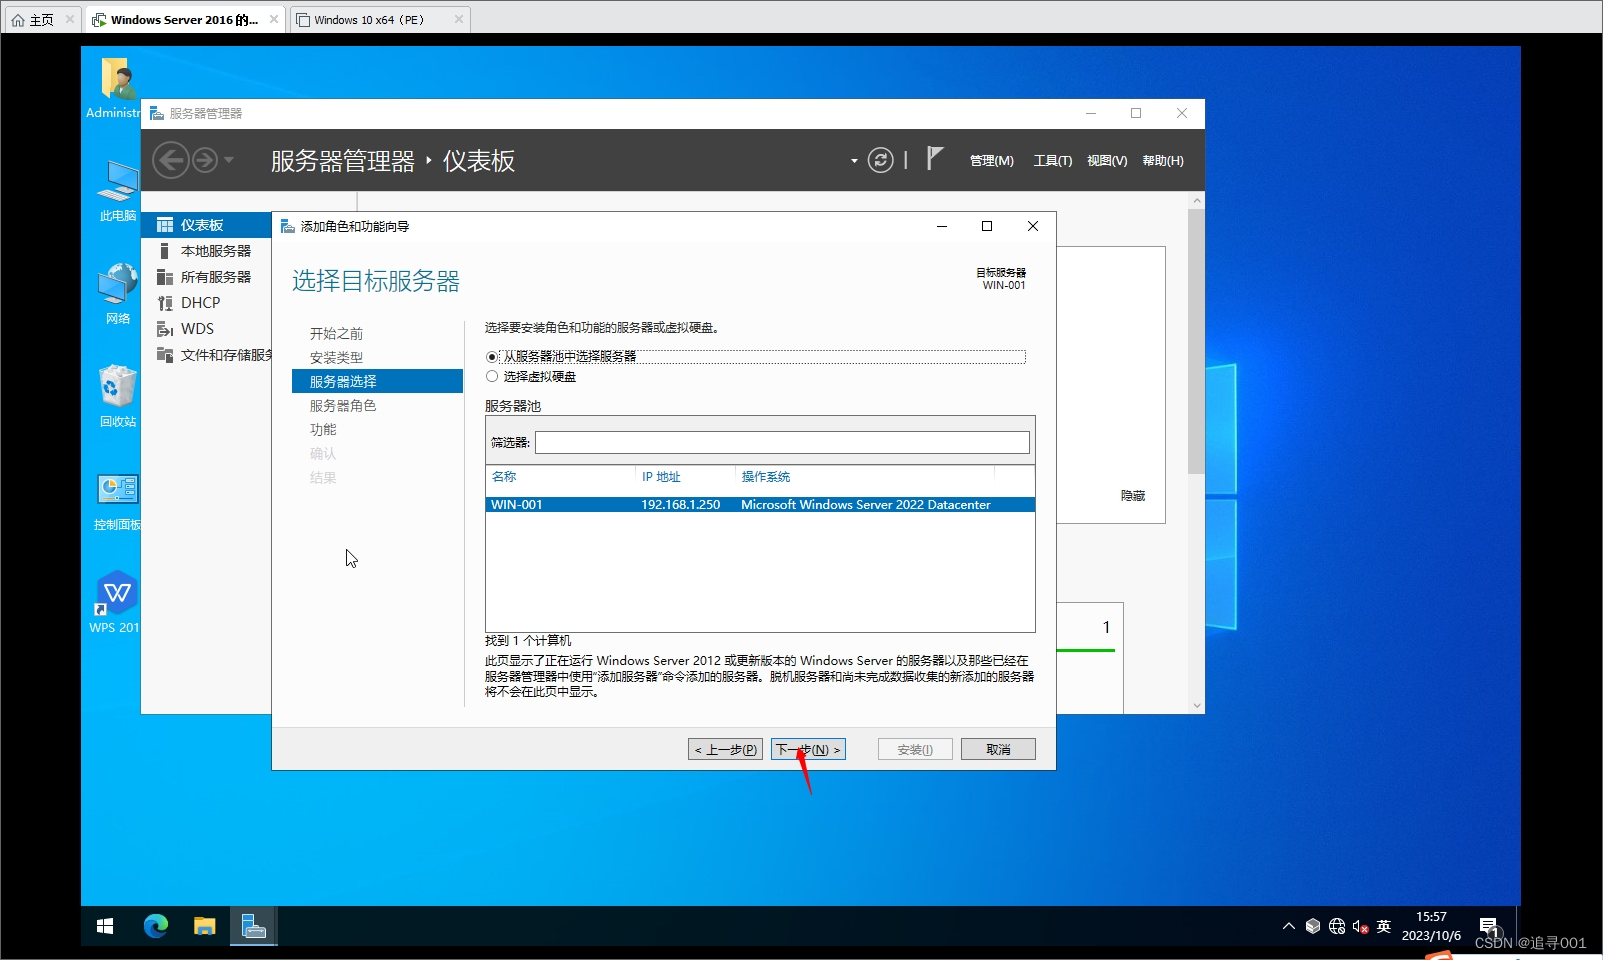Click the 所有服务器 icon
The height and width of the screenshot is (960, 1603).
pyautogui.click(x=165, y=277)
